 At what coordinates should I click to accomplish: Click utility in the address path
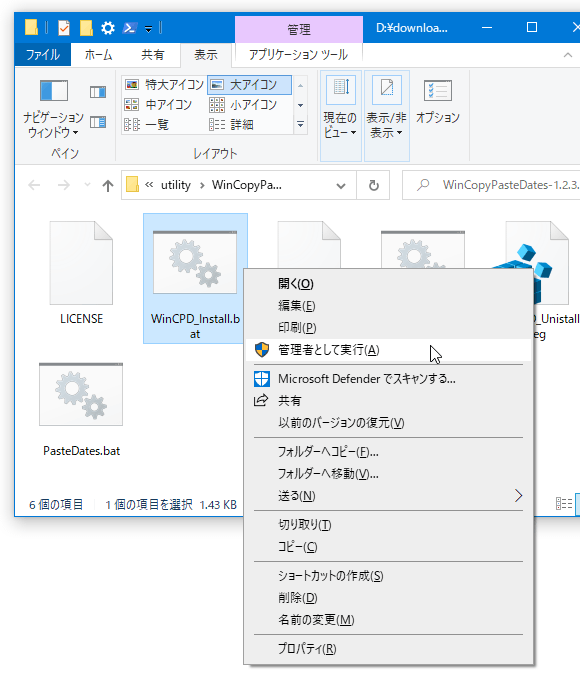[x=176, y=185]
